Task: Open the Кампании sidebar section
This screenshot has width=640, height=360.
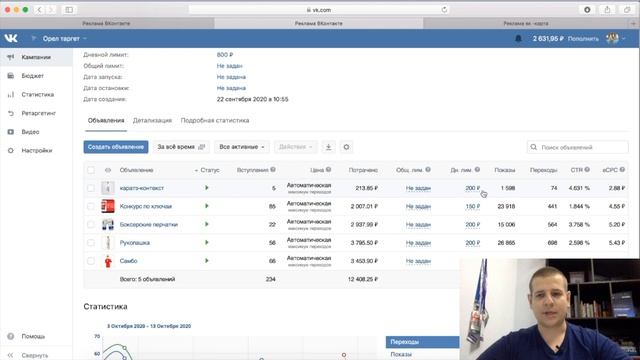Action: click(x=36, y=57)
